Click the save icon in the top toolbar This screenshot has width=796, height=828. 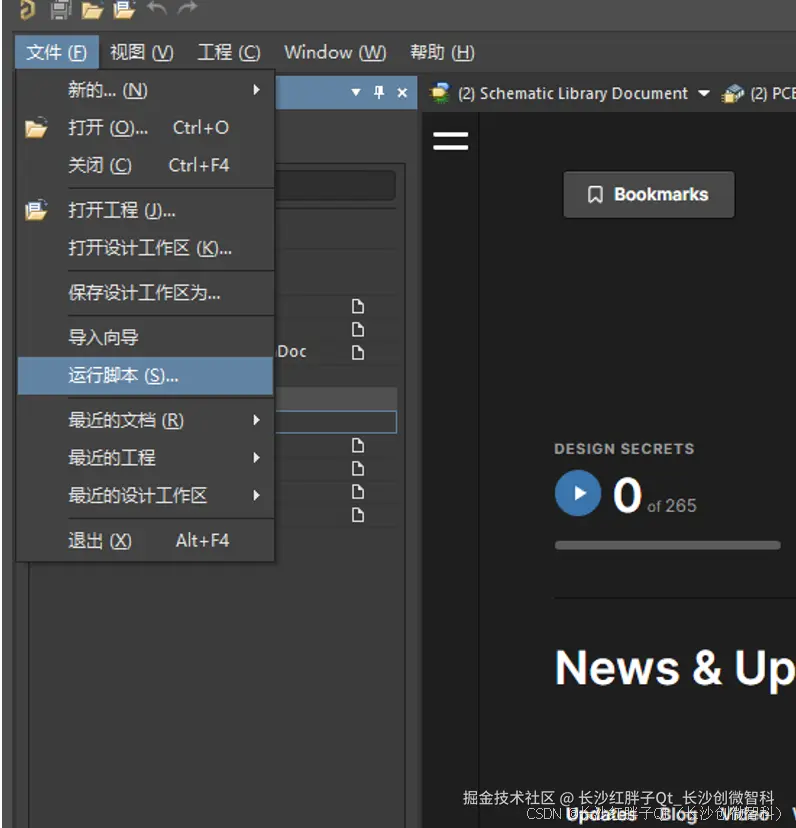pyautogui.click(x=61, y=9)
